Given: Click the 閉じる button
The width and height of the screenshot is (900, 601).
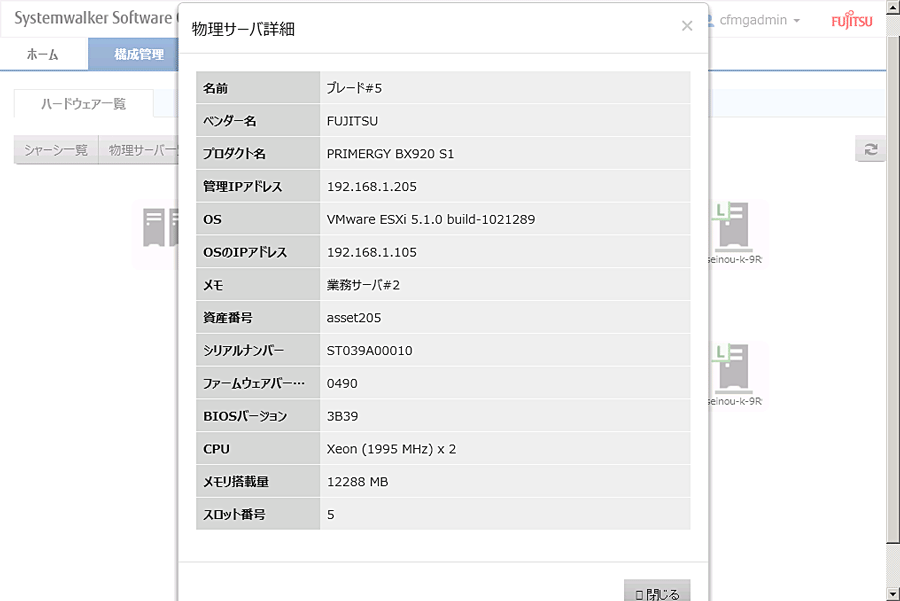Looking at the screenshot, I should pyautogui.click(x=657, y=591).
